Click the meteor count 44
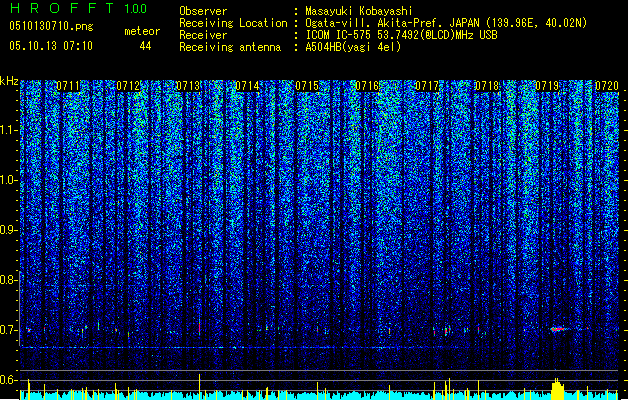This screenshot has height=400, width=629. (x=145, y=46)
